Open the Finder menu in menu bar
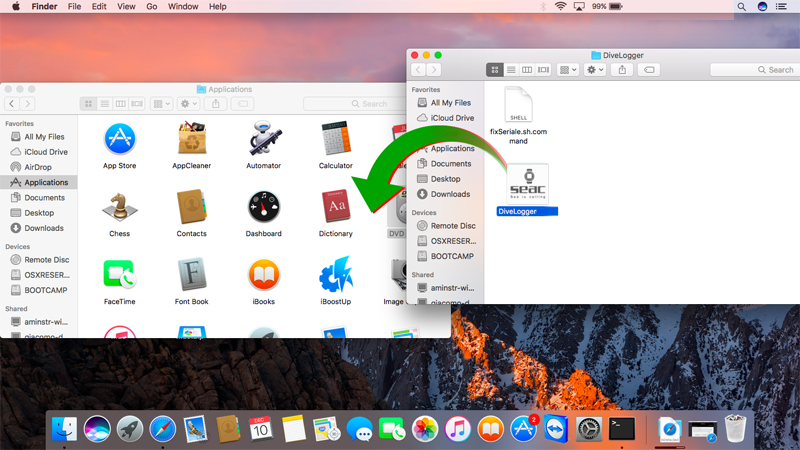The height and width of the screenshot is (450, 800). point(44,7)
